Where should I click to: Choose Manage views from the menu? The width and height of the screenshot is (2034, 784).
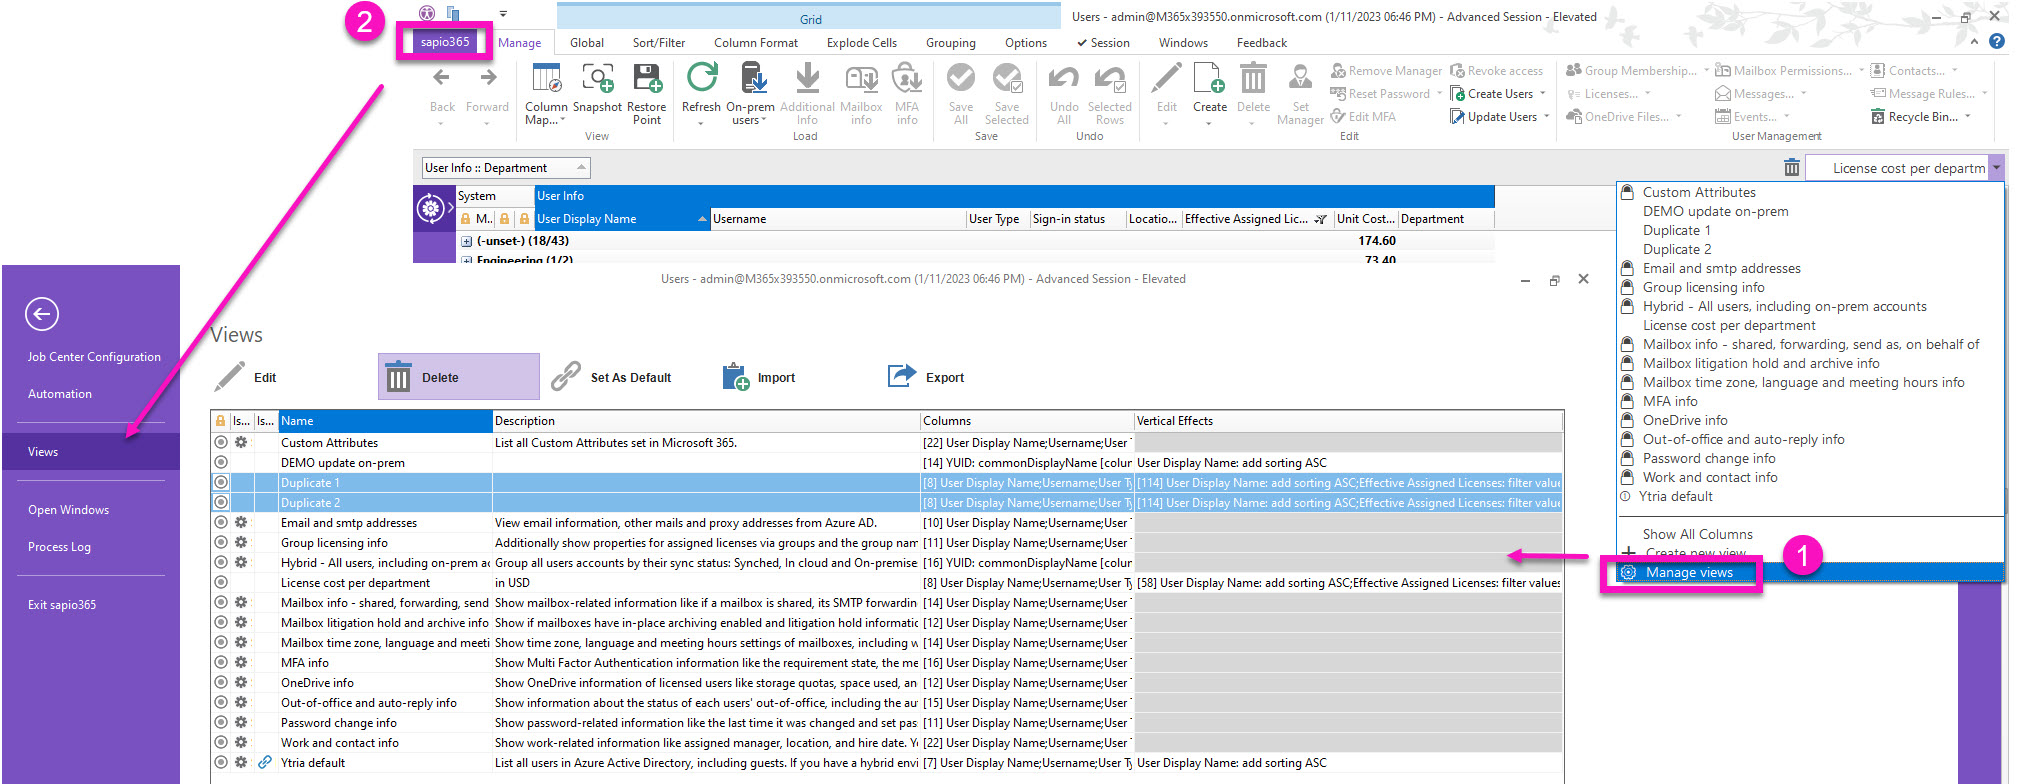pyautogui.click(x=1689, y=573)
